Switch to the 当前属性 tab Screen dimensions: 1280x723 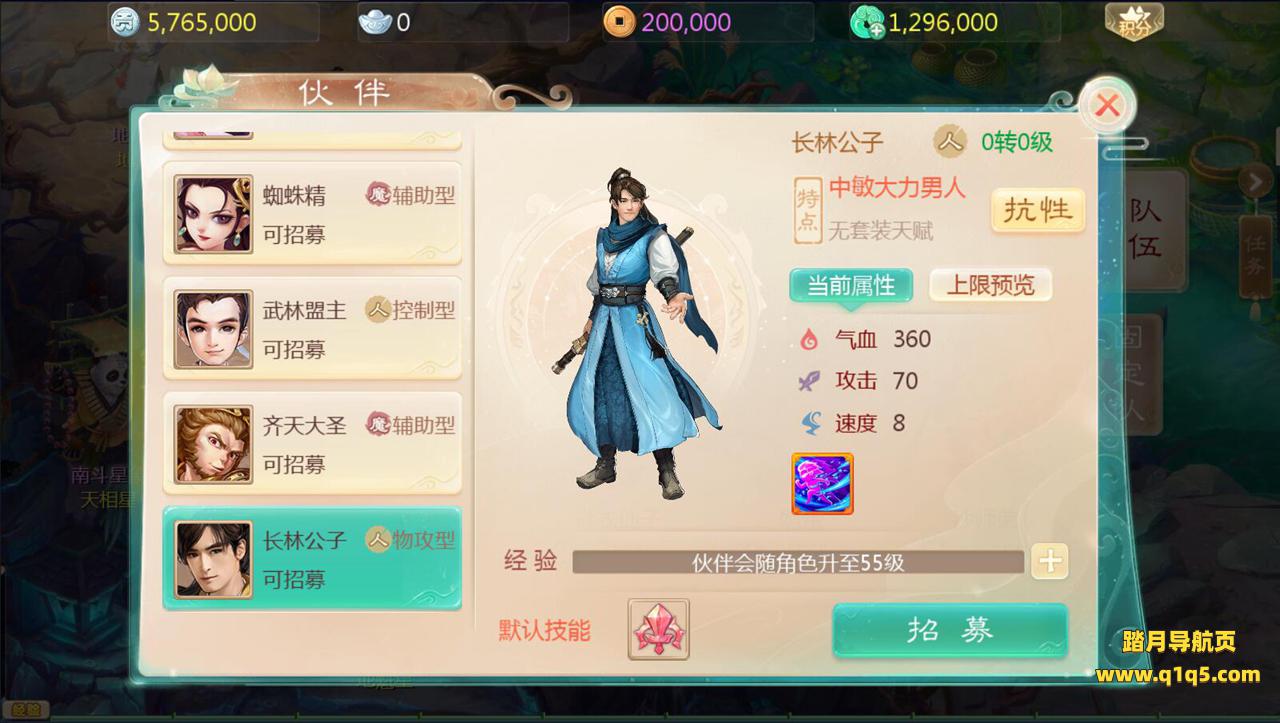[851, 285]
